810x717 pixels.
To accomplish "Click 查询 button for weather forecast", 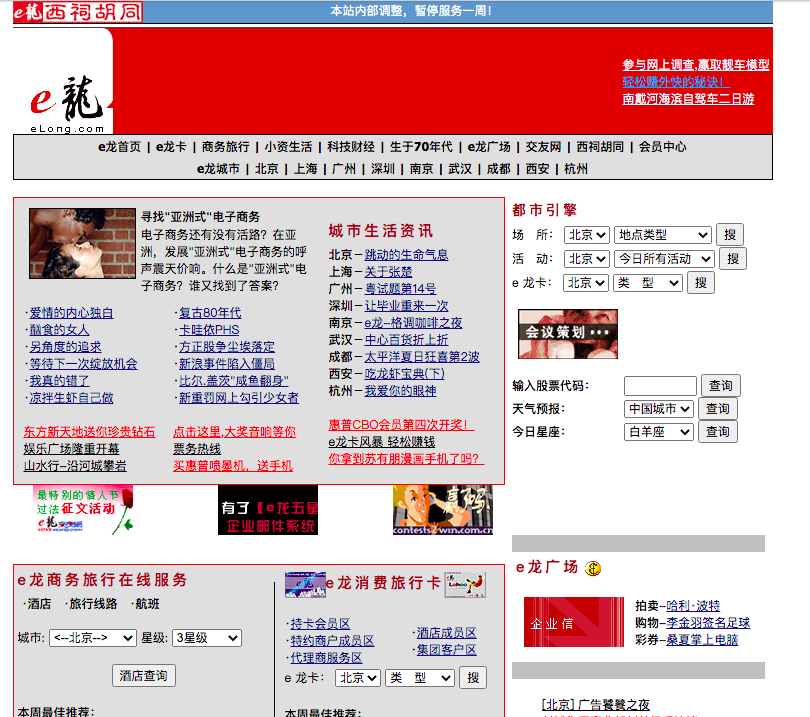I will 718,409.
